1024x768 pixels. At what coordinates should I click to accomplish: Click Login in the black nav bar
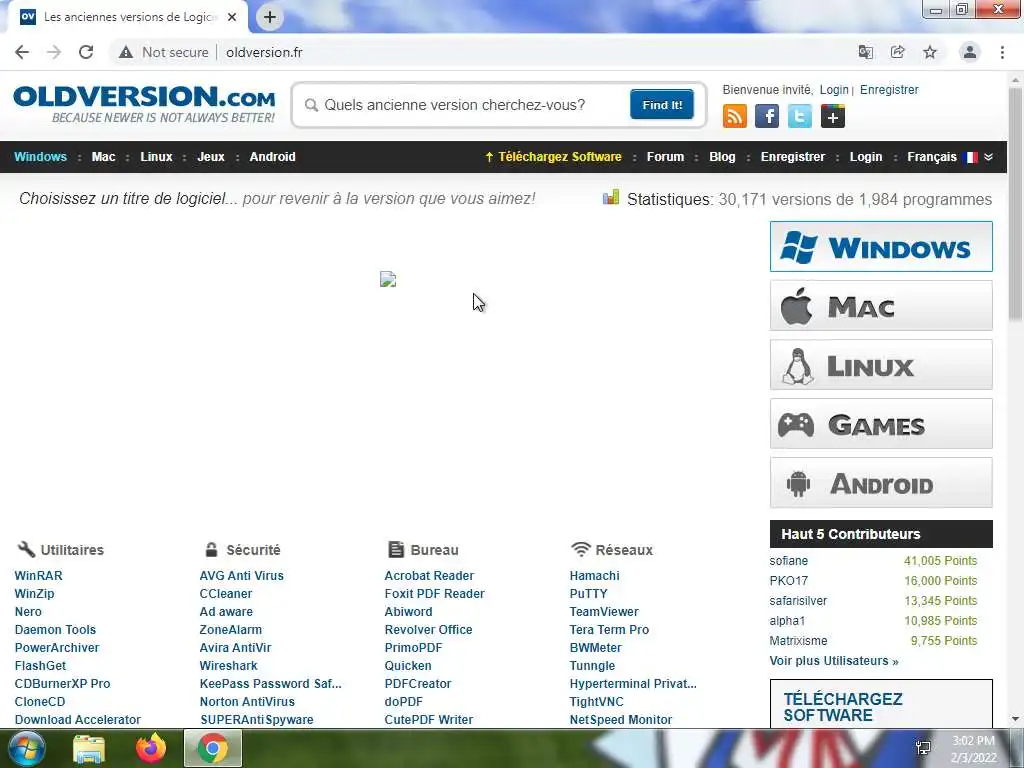[866, 157]
